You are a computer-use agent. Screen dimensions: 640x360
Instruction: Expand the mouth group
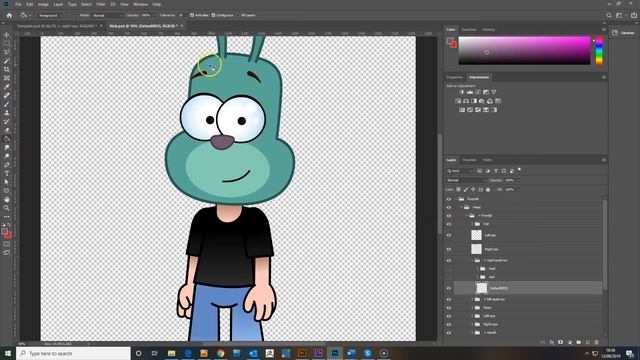(473, 333)
